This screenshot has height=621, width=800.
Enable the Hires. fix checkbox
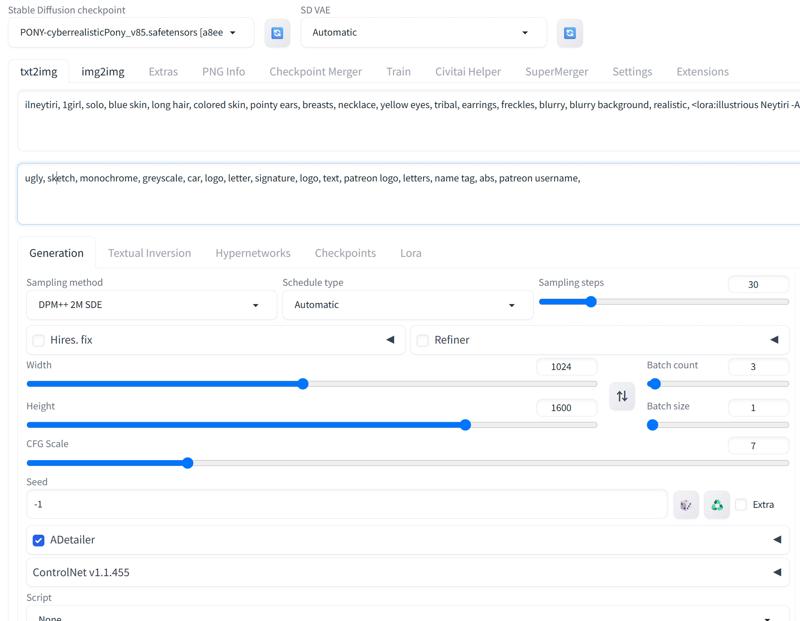tap(39, 340)
